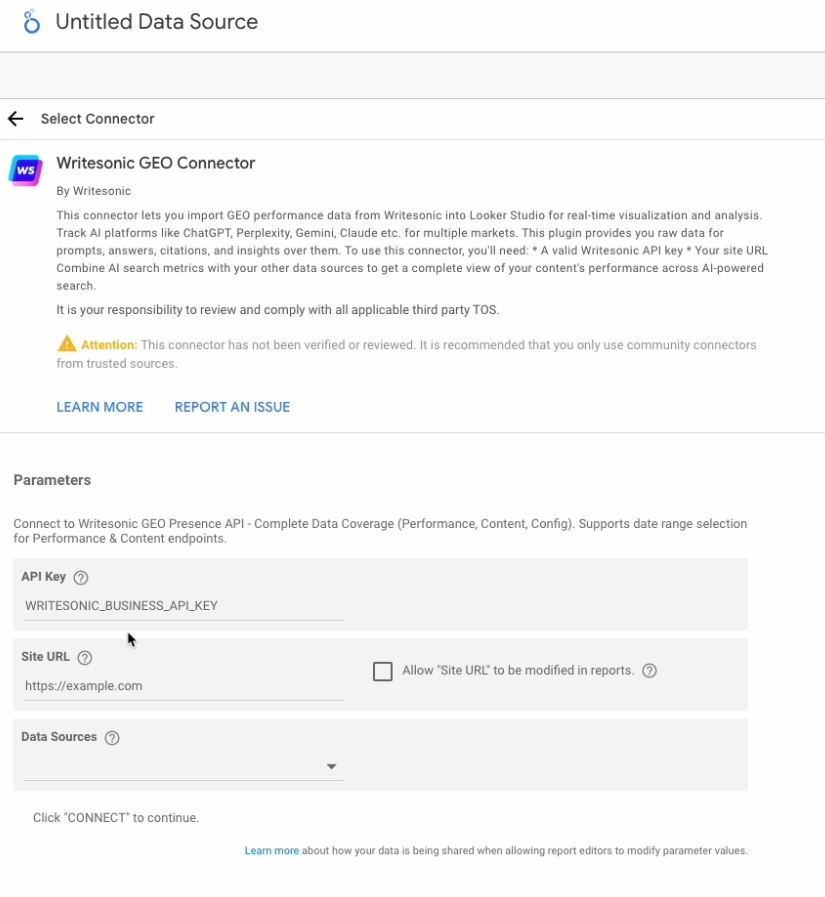825x897 pixels.
Task: Click Select Connector header text
Action: click(97, 119)
